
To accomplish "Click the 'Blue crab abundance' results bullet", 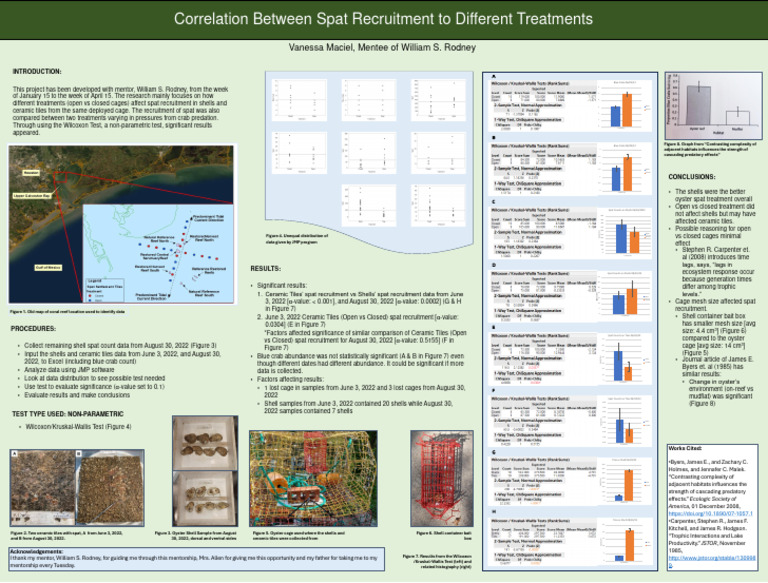I will point(360,364).
